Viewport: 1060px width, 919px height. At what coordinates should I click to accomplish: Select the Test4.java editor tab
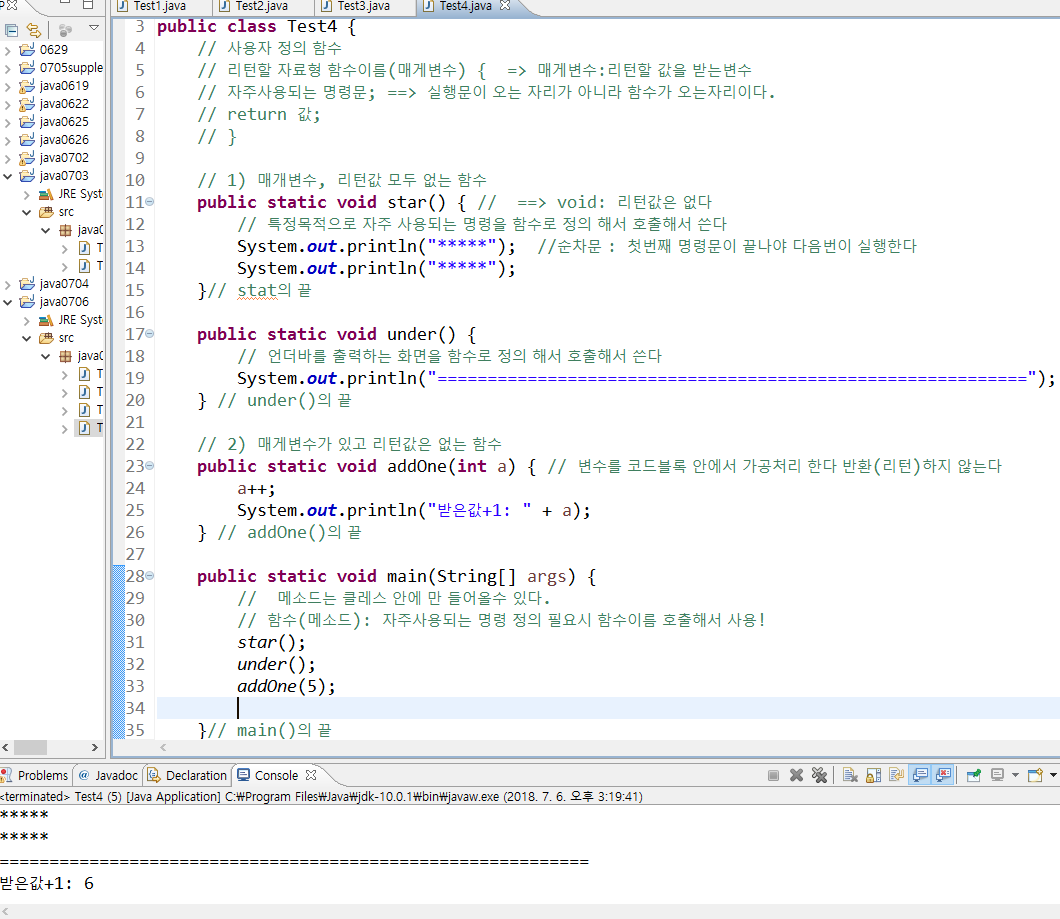coord(465,6)
